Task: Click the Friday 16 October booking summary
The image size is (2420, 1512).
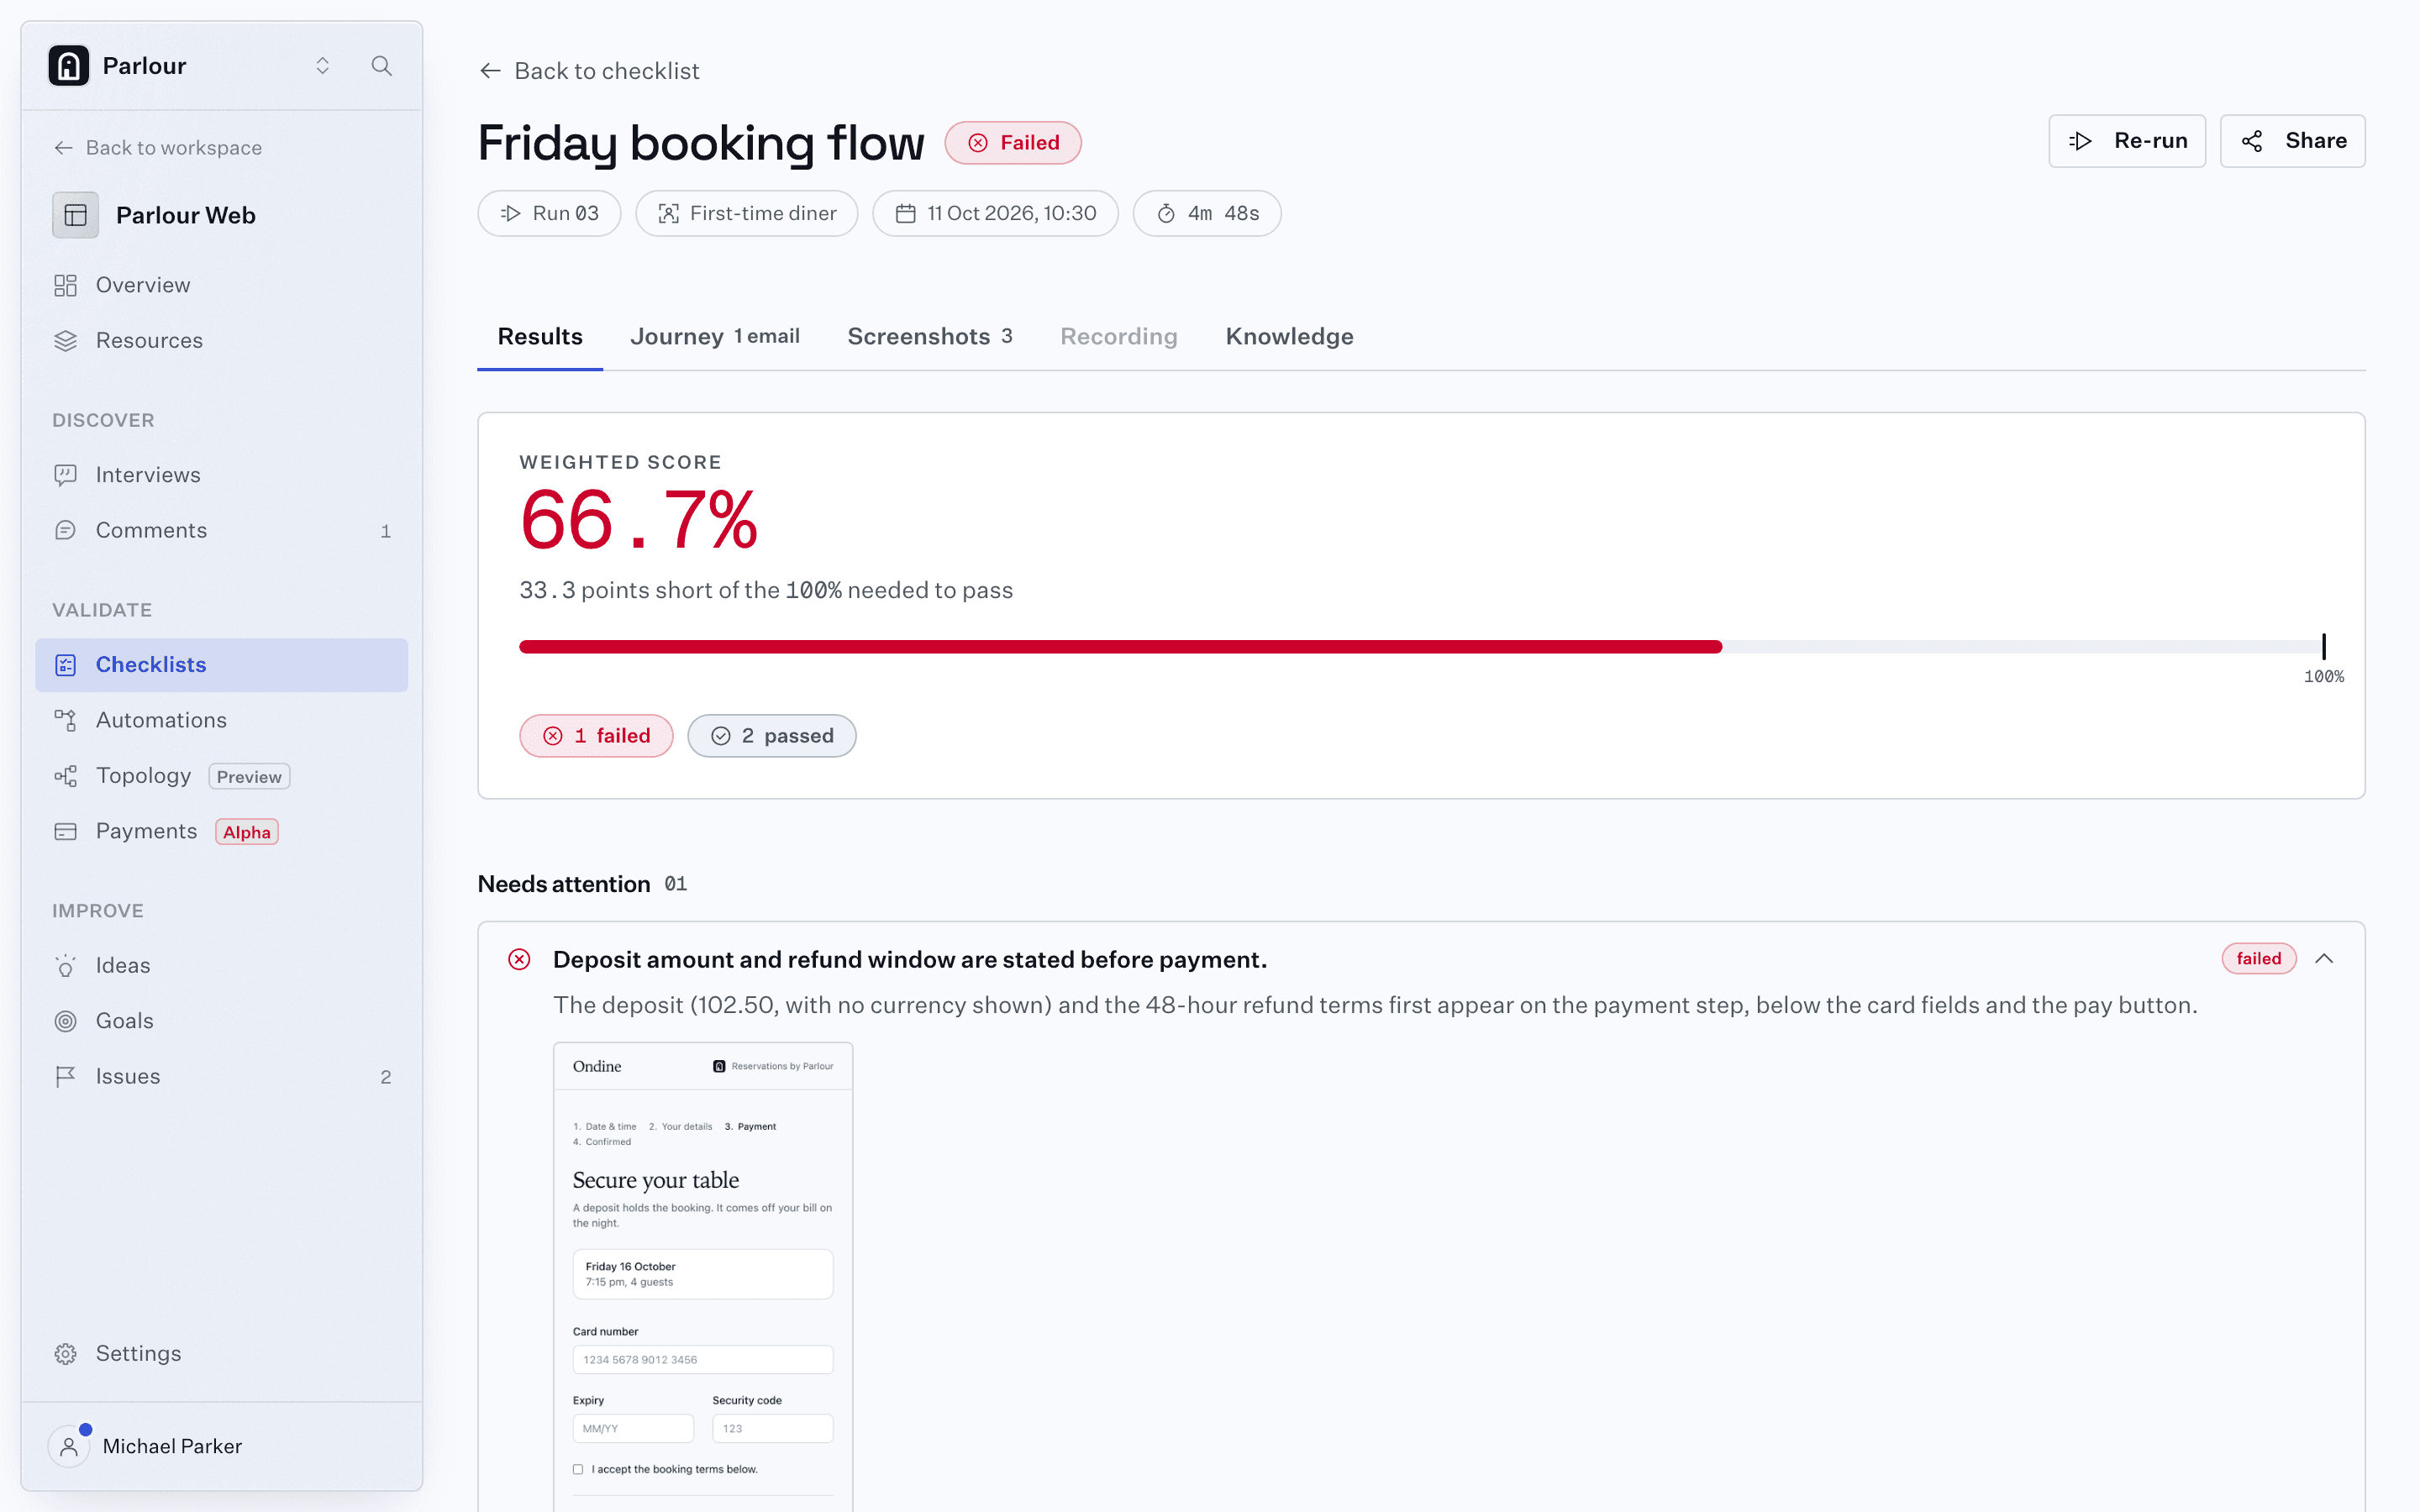Action: (x=703, y=1274)
